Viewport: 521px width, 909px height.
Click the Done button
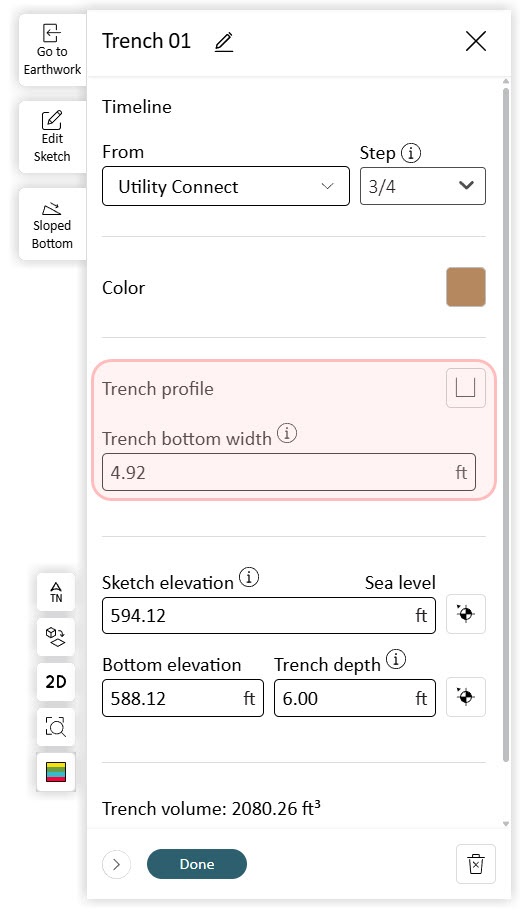pyautogui.click(x=197, y=864)
